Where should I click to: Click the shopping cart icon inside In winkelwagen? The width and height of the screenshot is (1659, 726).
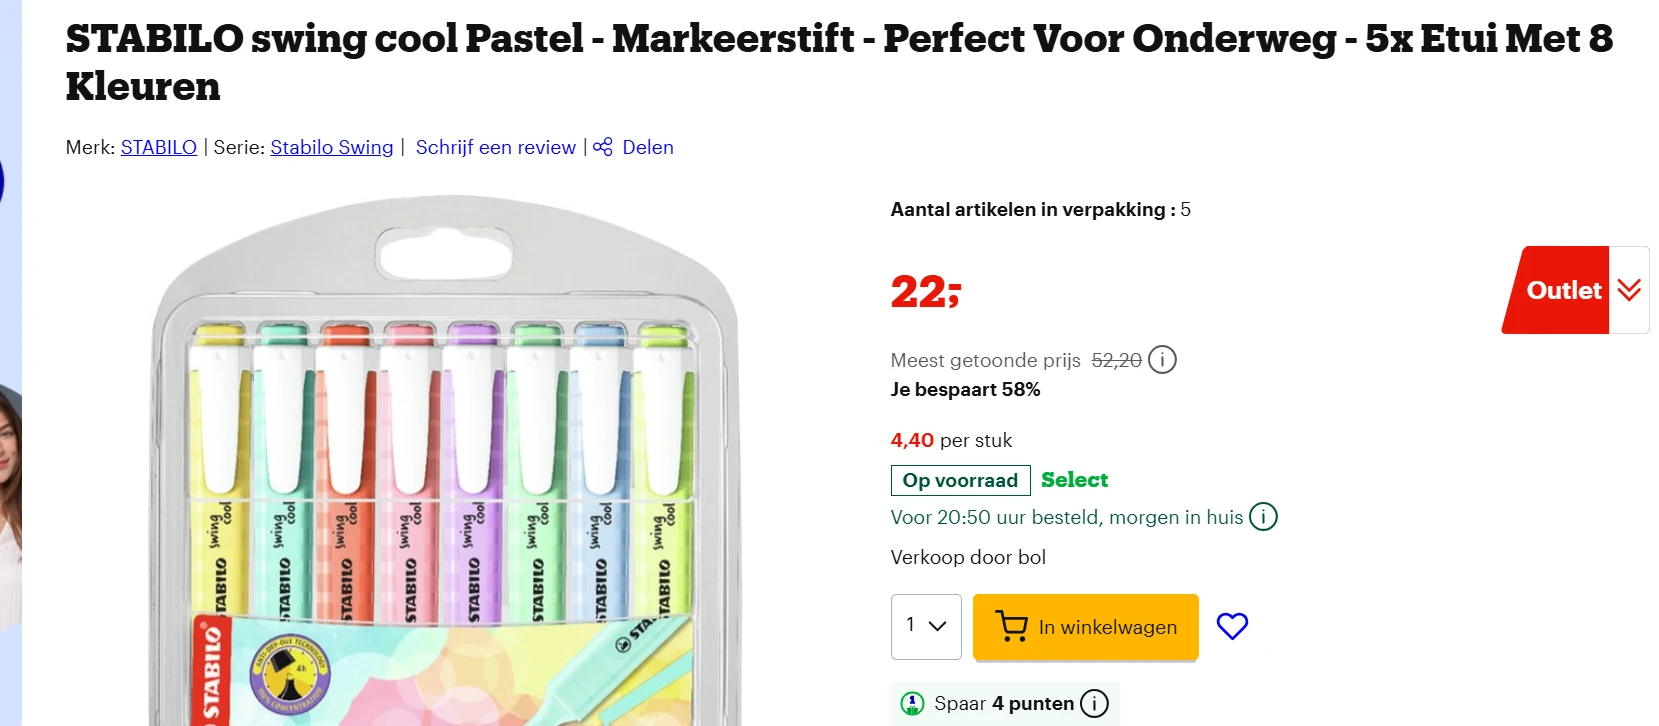point(1012,627)
